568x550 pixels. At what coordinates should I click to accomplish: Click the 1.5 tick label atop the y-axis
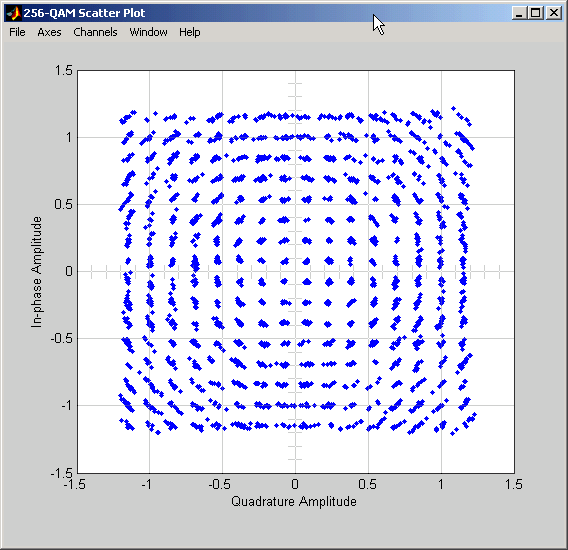pos(63,70)
